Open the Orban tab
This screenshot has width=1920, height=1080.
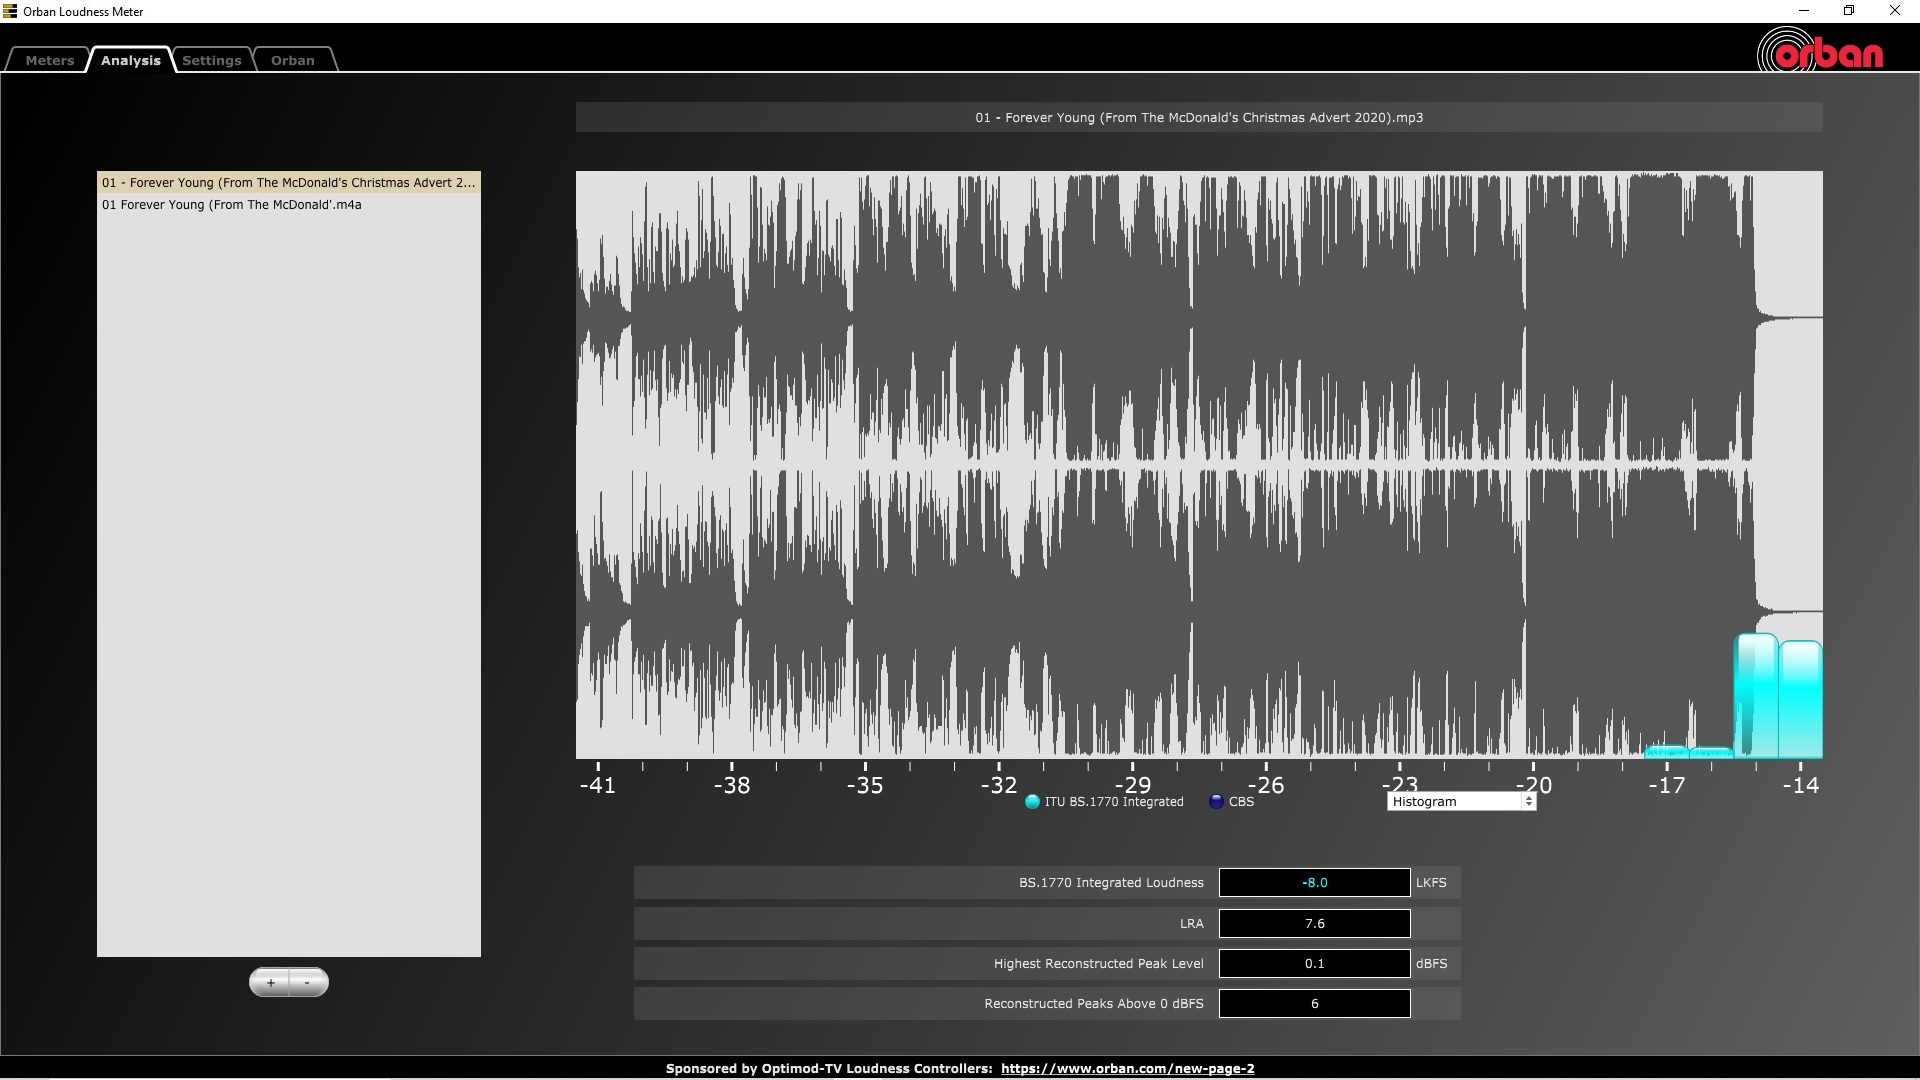tap(293, 60)
